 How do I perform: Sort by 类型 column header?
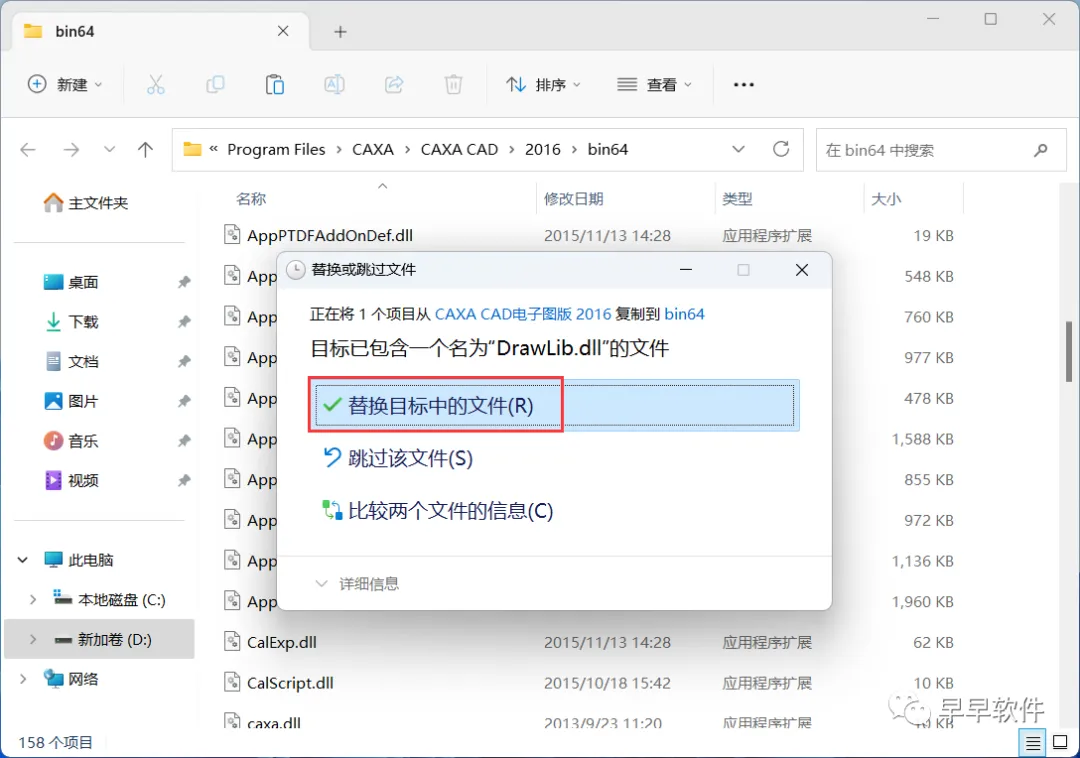pos(737,199)
